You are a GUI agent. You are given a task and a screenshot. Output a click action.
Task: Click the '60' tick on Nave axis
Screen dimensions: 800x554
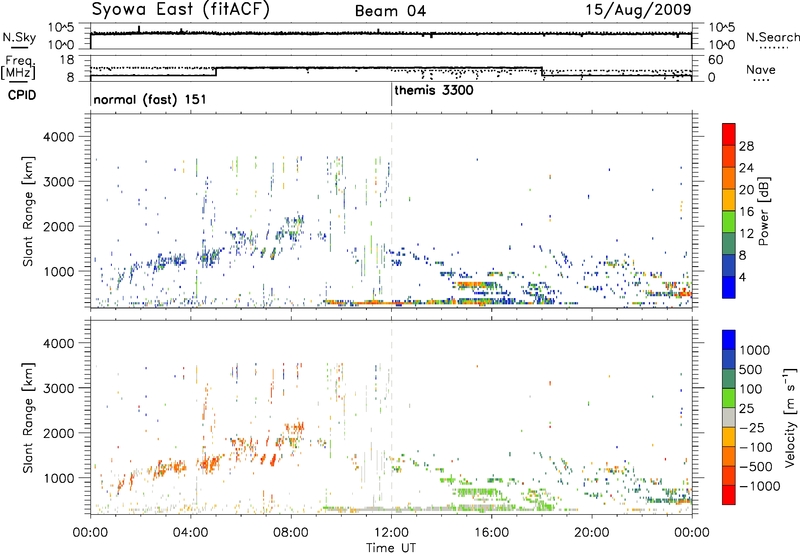[x=716, y=60]
